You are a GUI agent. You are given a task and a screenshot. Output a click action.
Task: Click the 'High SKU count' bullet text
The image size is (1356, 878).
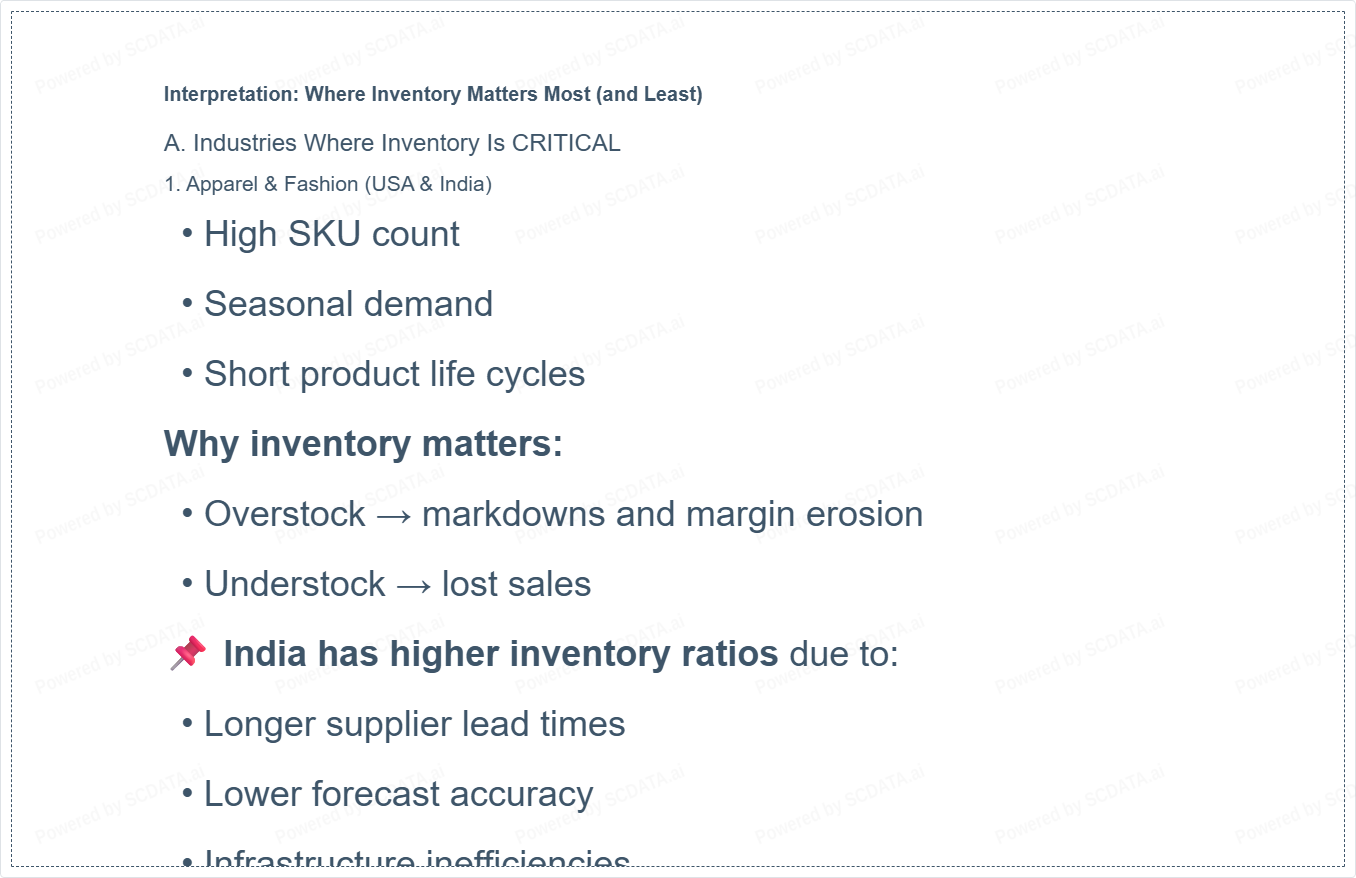pyautogui.click(x=332, y=234)
